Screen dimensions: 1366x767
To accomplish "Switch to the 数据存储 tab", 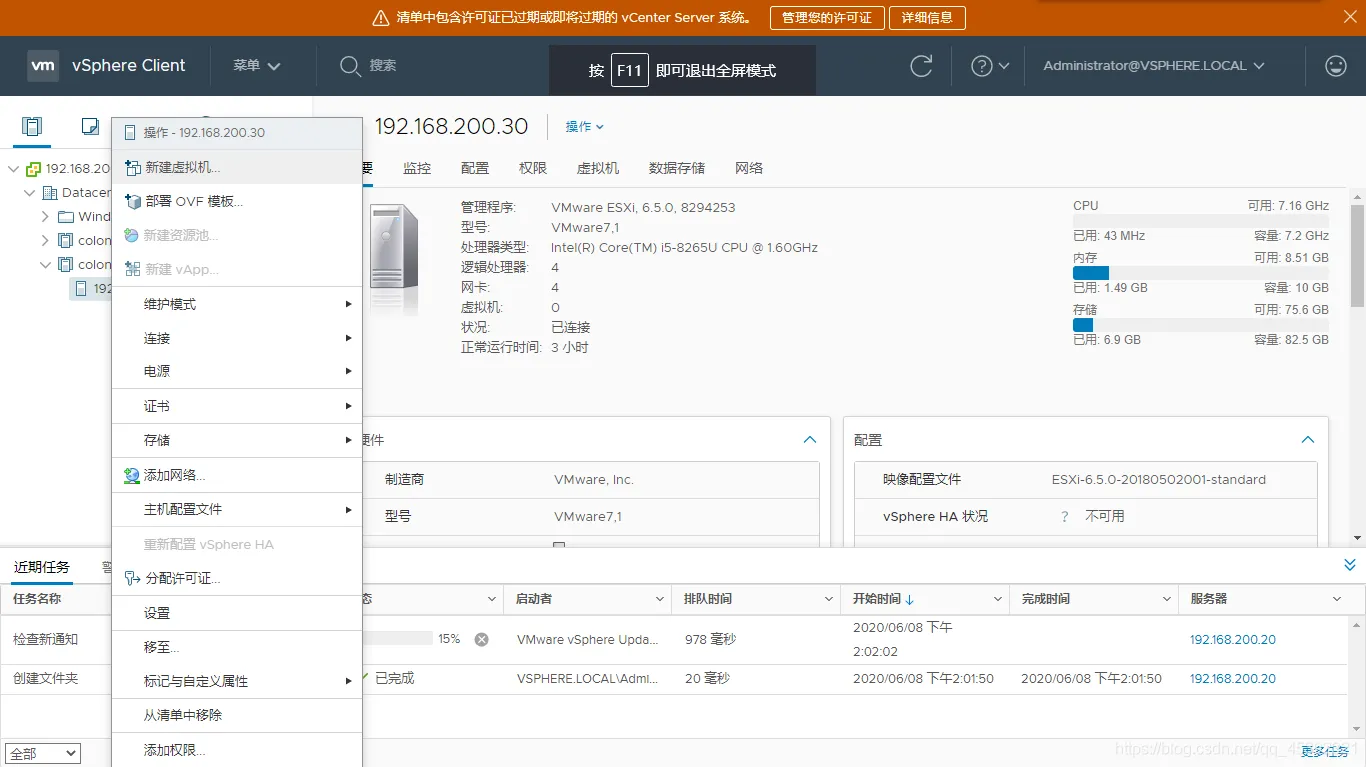I will click(677, 168).
